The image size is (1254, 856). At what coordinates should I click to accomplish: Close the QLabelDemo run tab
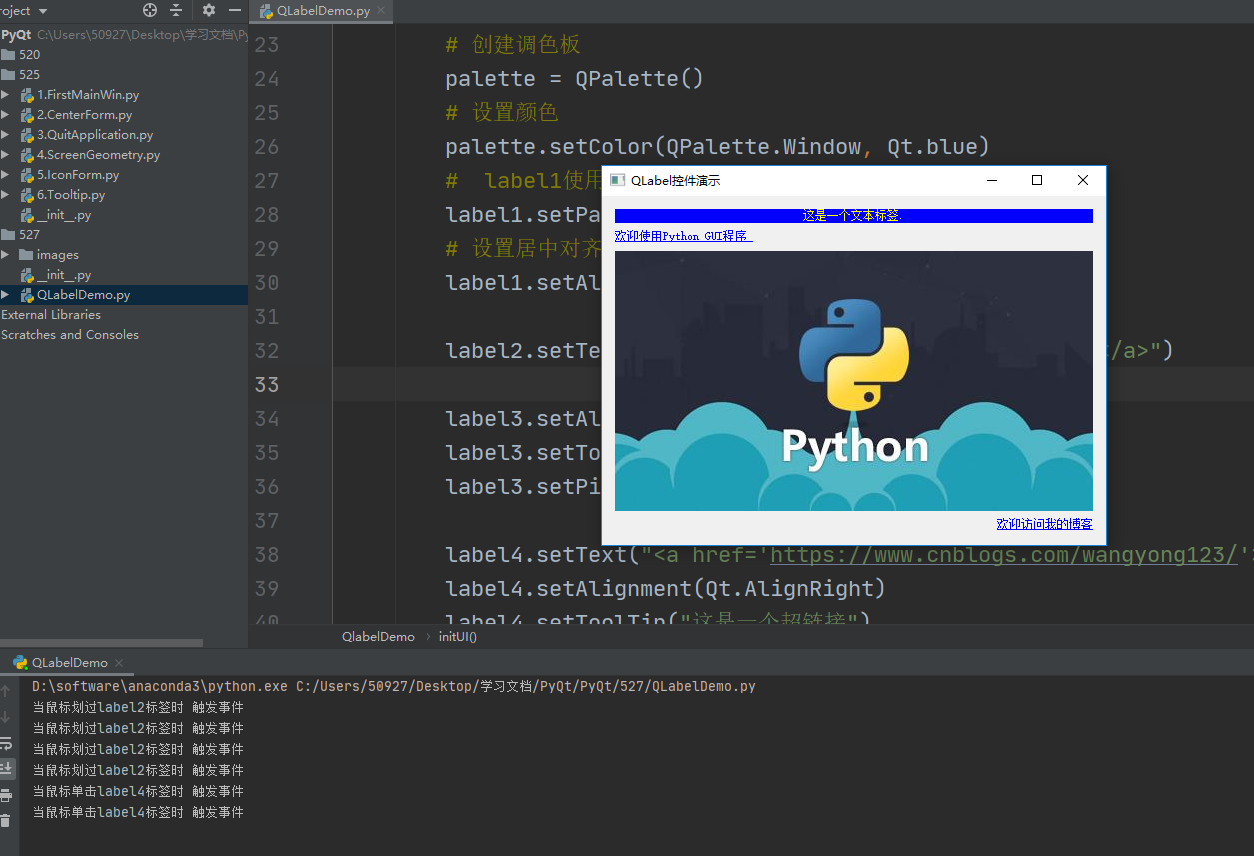coord(119,663)
